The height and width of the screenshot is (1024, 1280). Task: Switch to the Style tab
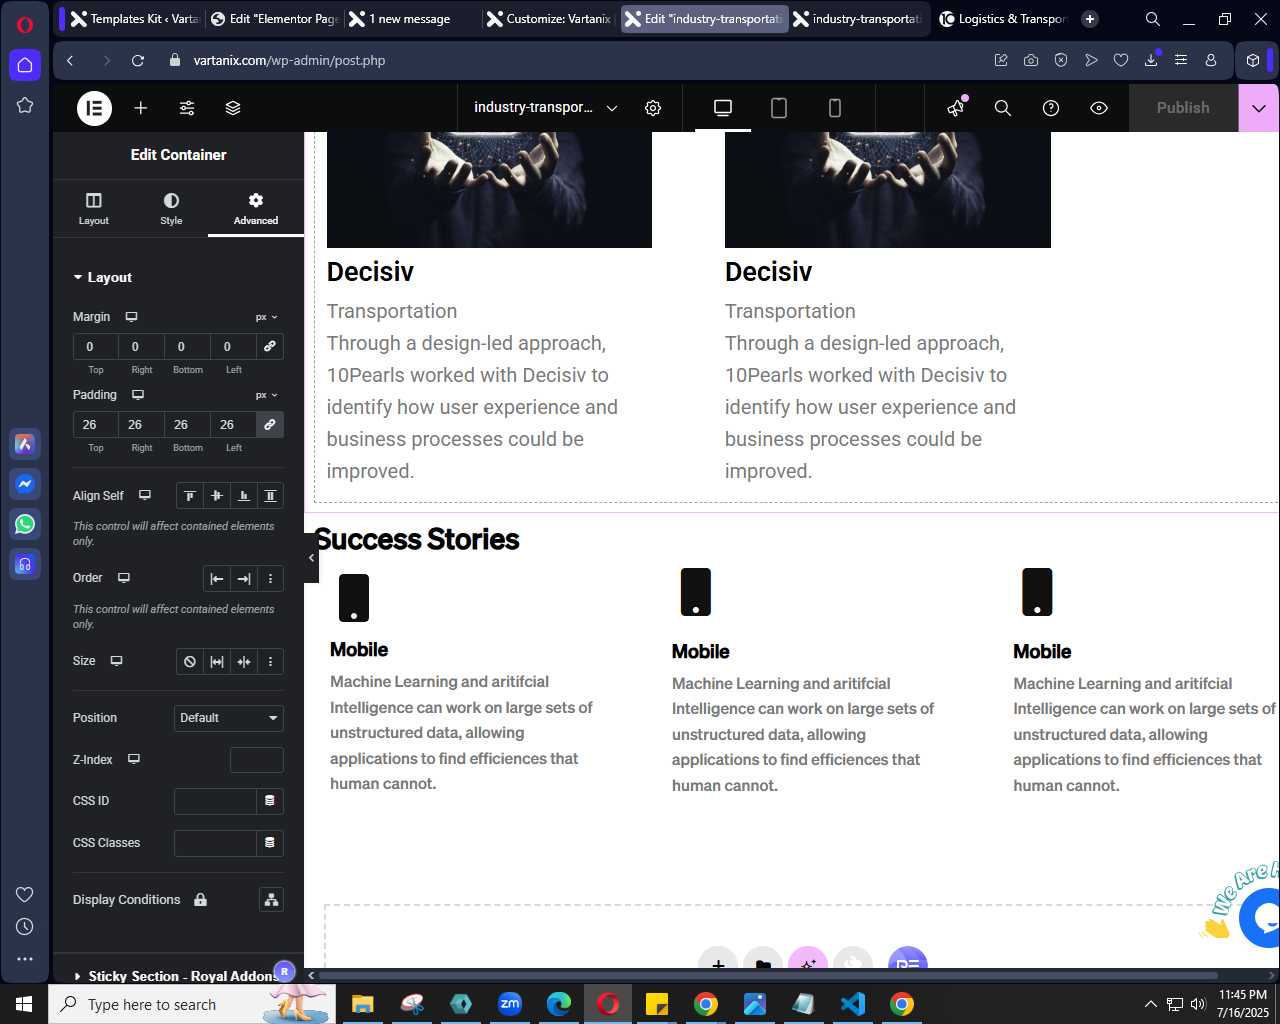[x=171, y=208]
